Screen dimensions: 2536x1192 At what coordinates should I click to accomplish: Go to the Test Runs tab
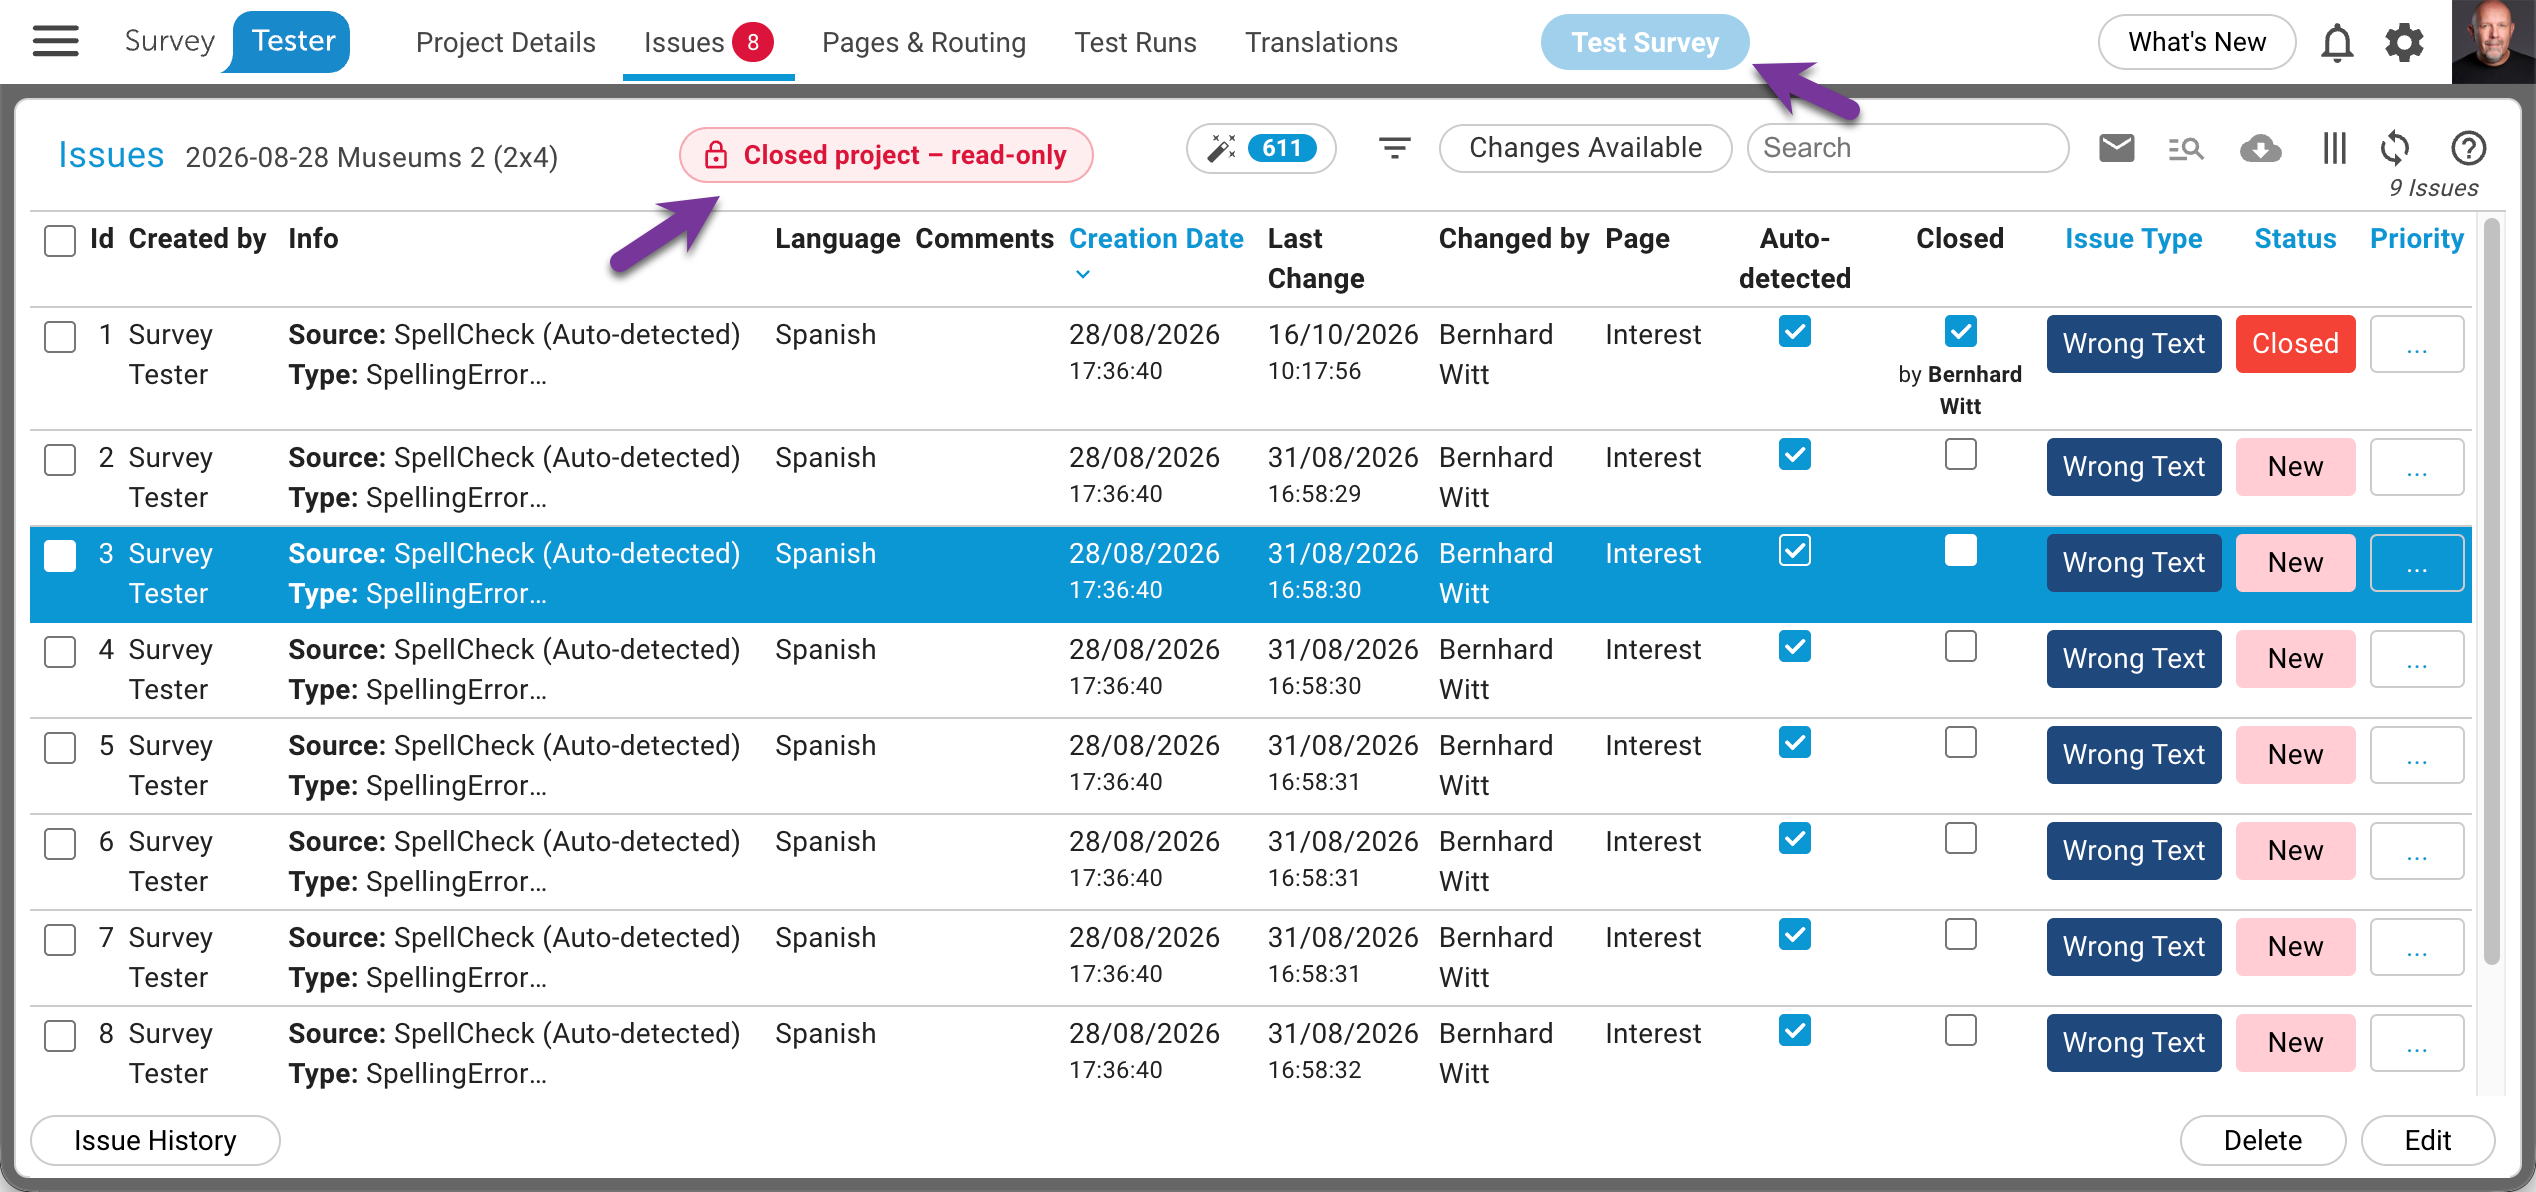click(x=1135, y=43)
